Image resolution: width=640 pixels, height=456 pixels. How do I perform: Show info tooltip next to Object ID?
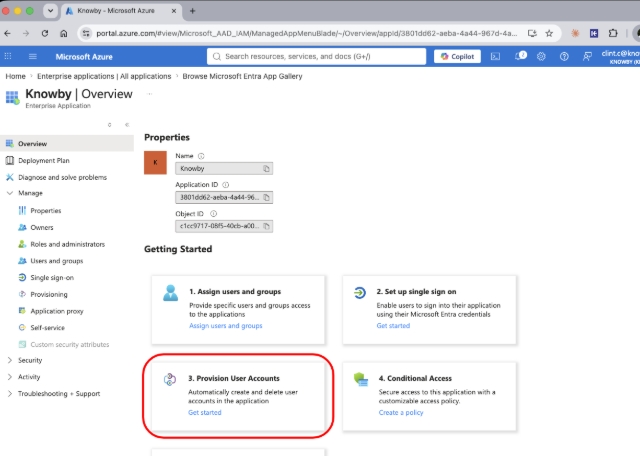tap(213, 214)
